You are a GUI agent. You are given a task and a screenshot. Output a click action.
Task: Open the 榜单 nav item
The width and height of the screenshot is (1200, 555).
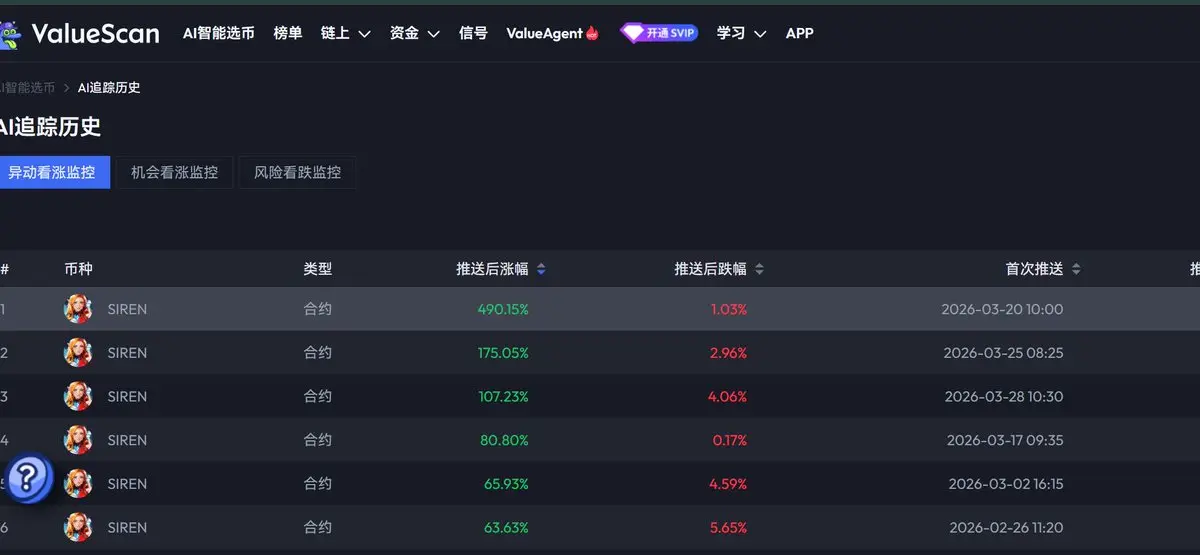(288, 33)
